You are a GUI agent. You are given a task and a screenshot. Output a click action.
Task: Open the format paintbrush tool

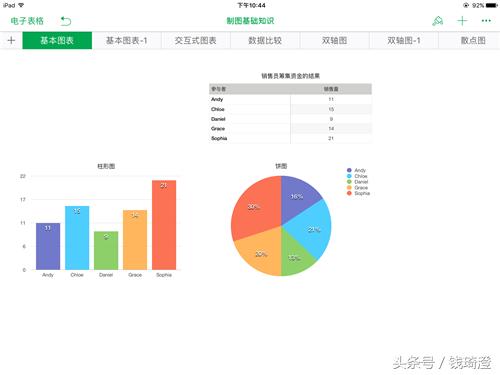coord(437,21)
